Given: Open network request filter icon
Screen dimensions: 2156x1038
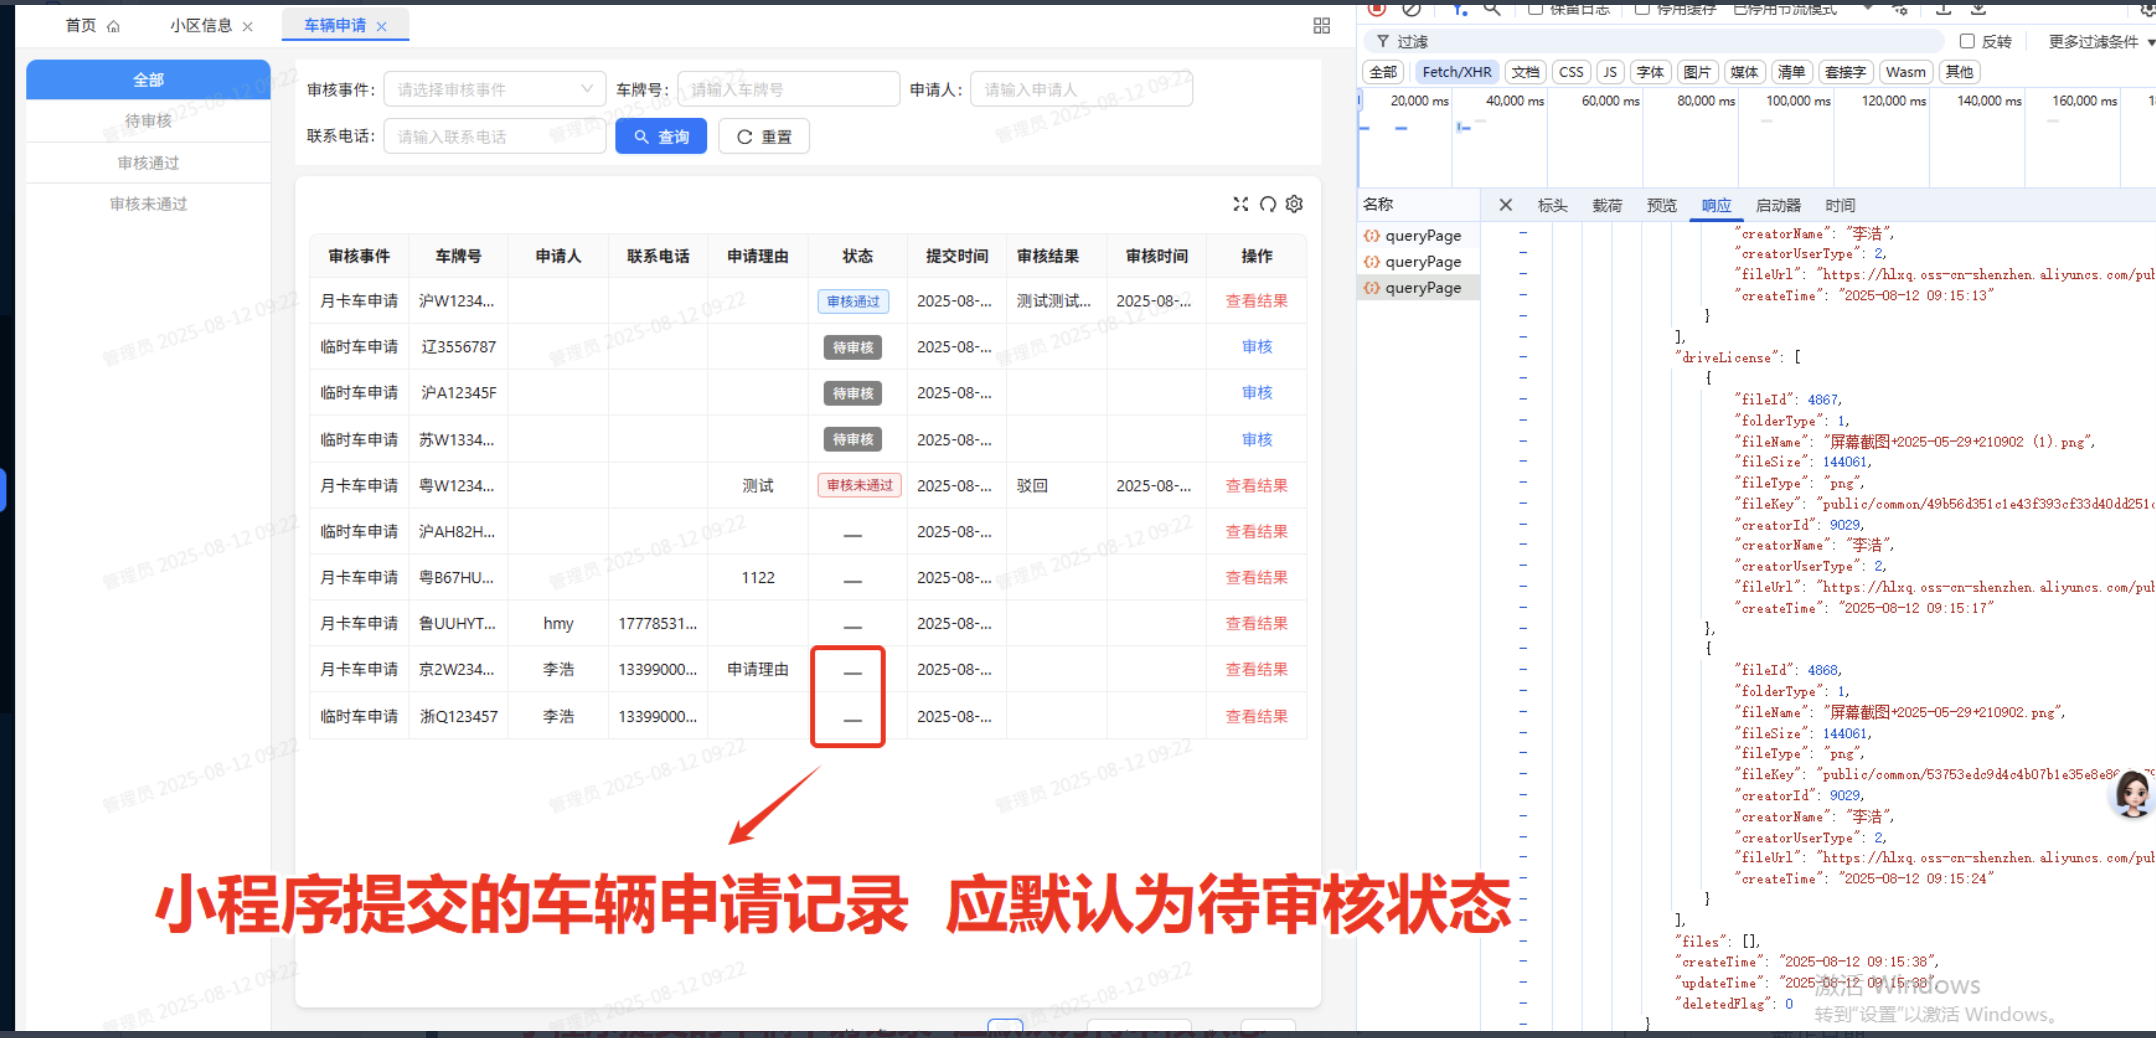Looking at the screenshot, I should [x=1458, y=11].
